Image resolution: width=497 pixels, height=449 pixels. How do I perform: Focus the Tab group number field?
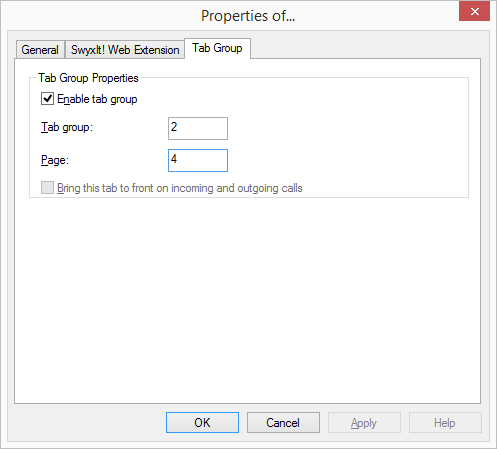tap(198, 128)
